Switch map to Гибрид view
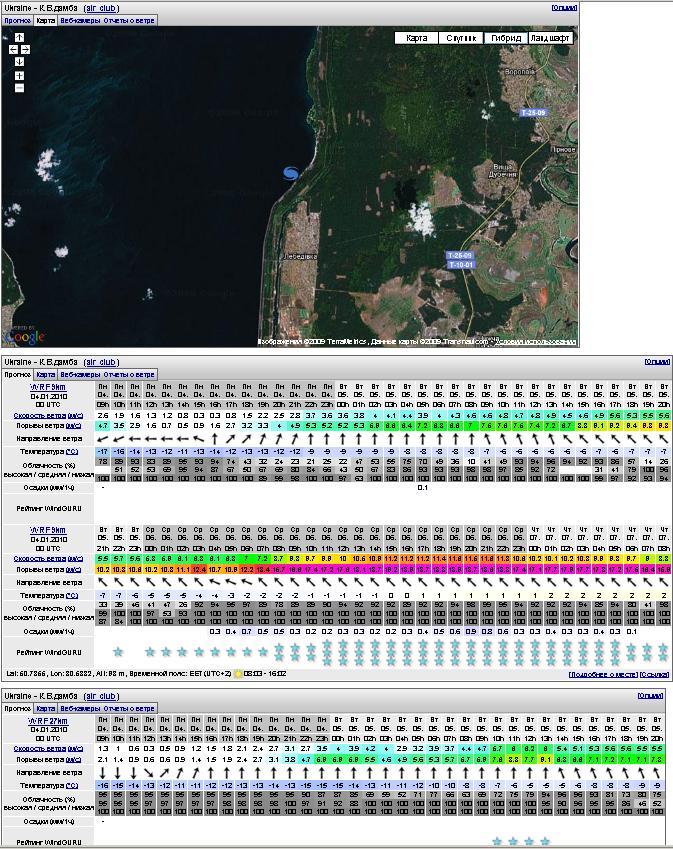673x849 pixels. tap(505, 38)
